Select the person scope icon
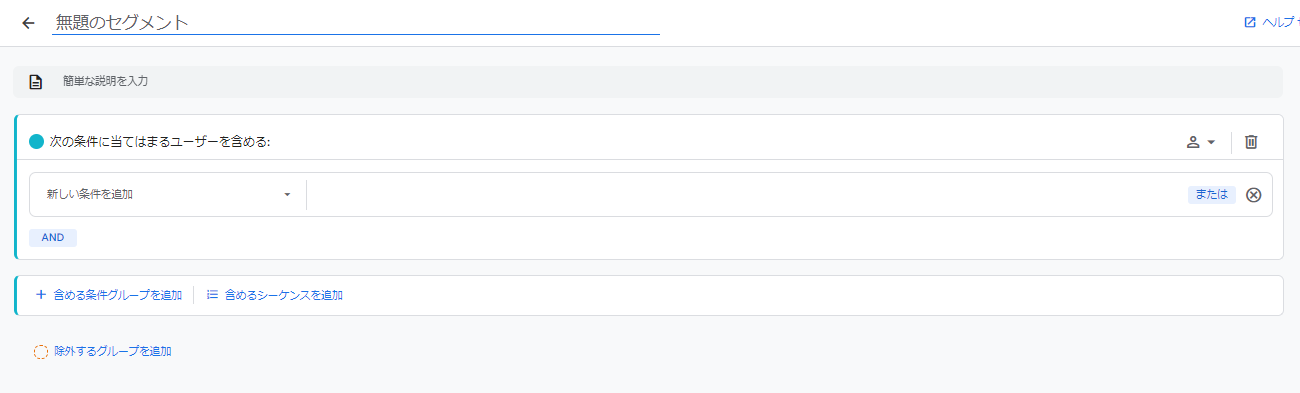1300x393 pixels. 1193,142
